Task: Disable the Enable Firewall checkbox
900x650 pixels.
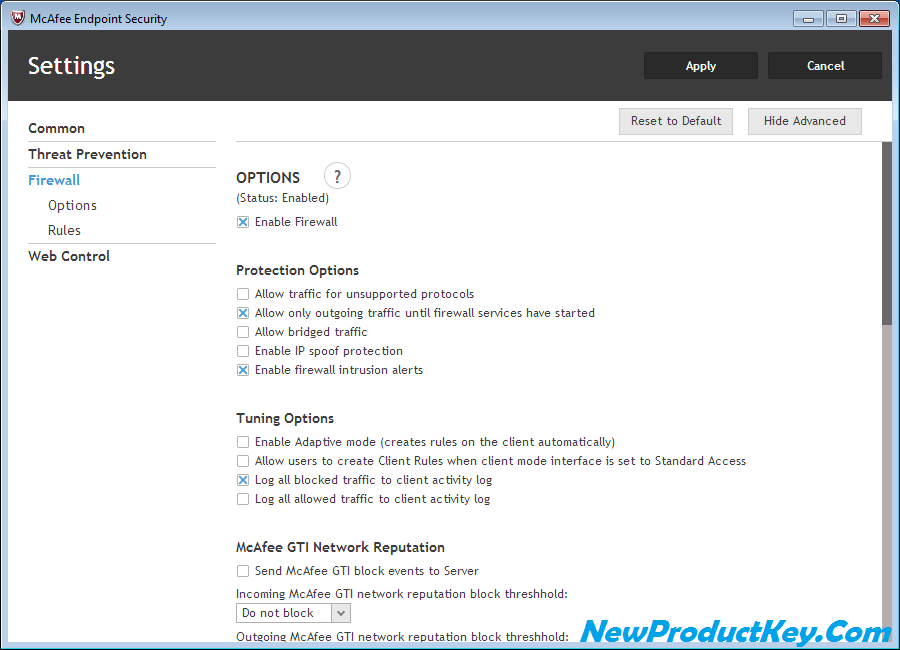Action: point(243,222)
